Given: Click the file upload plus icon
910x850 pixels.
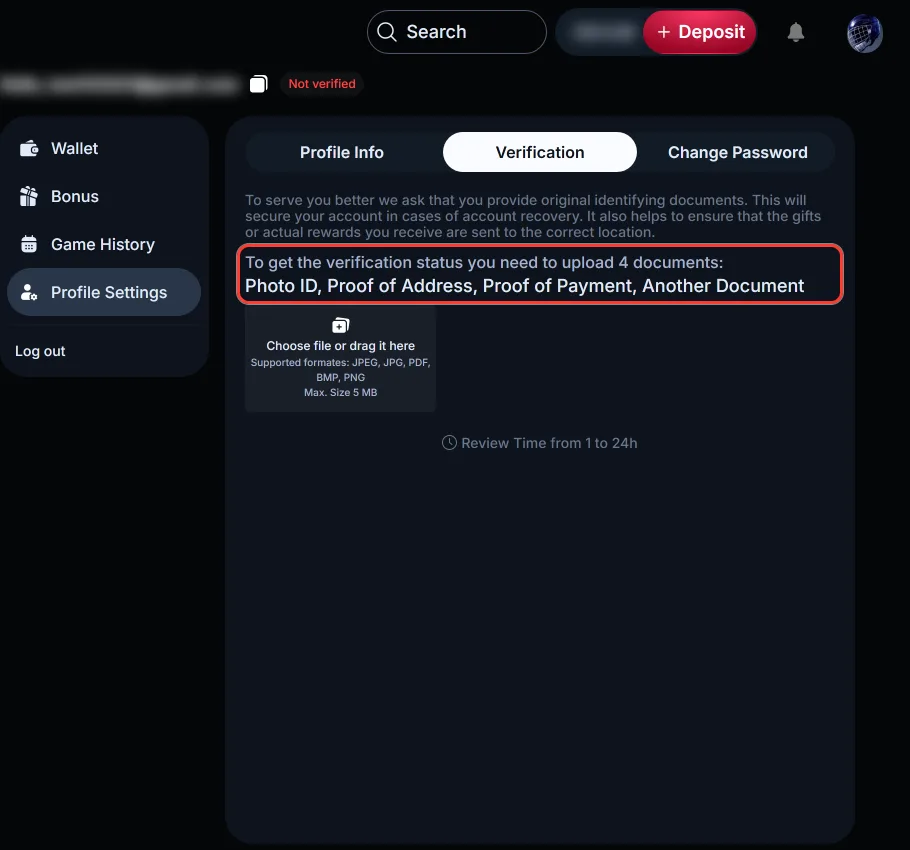Looking at the screenshot, I should [341, 325].
